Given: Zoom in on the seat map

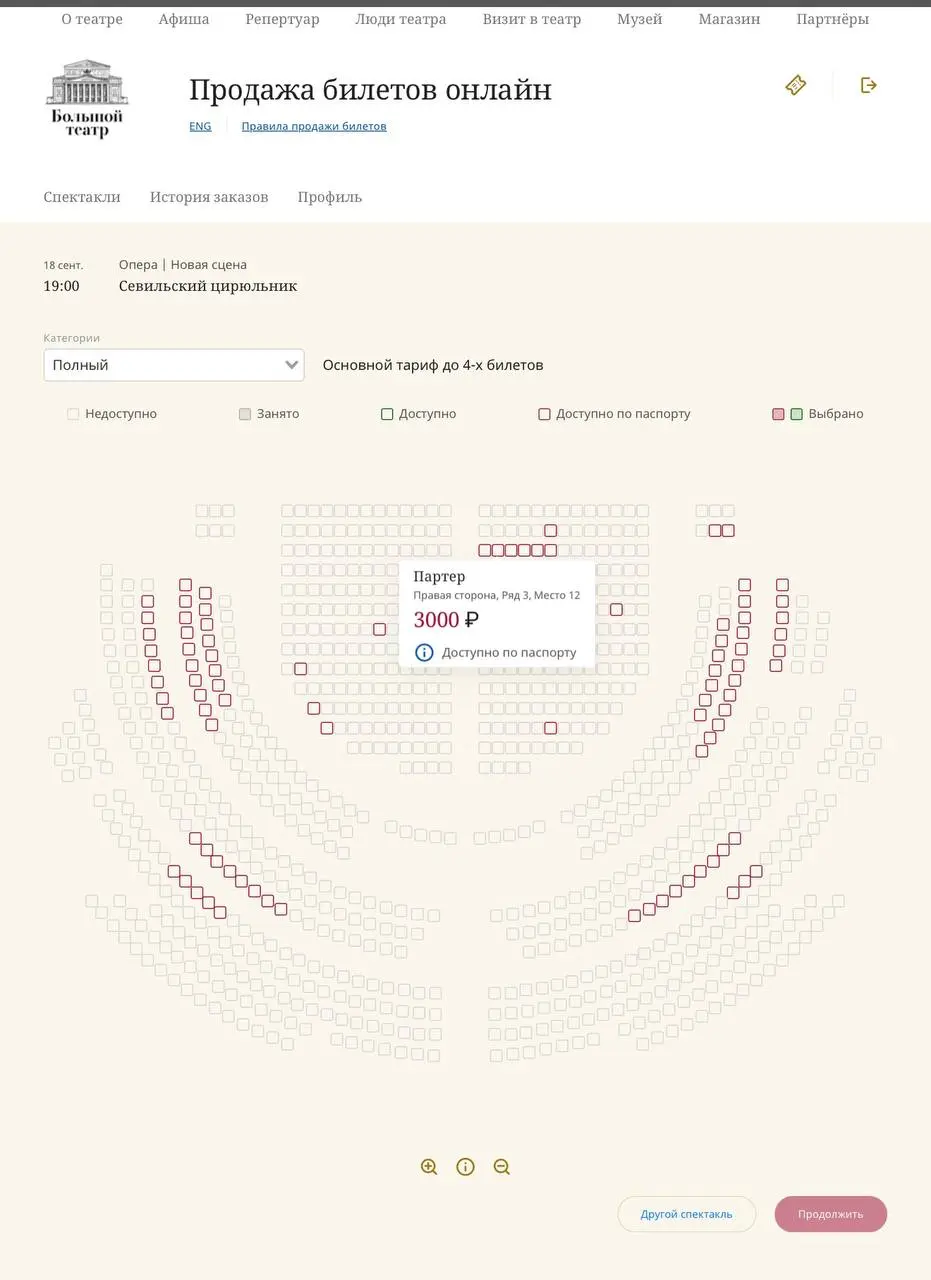Looking at the screenshot, I should coord(429,1167).
